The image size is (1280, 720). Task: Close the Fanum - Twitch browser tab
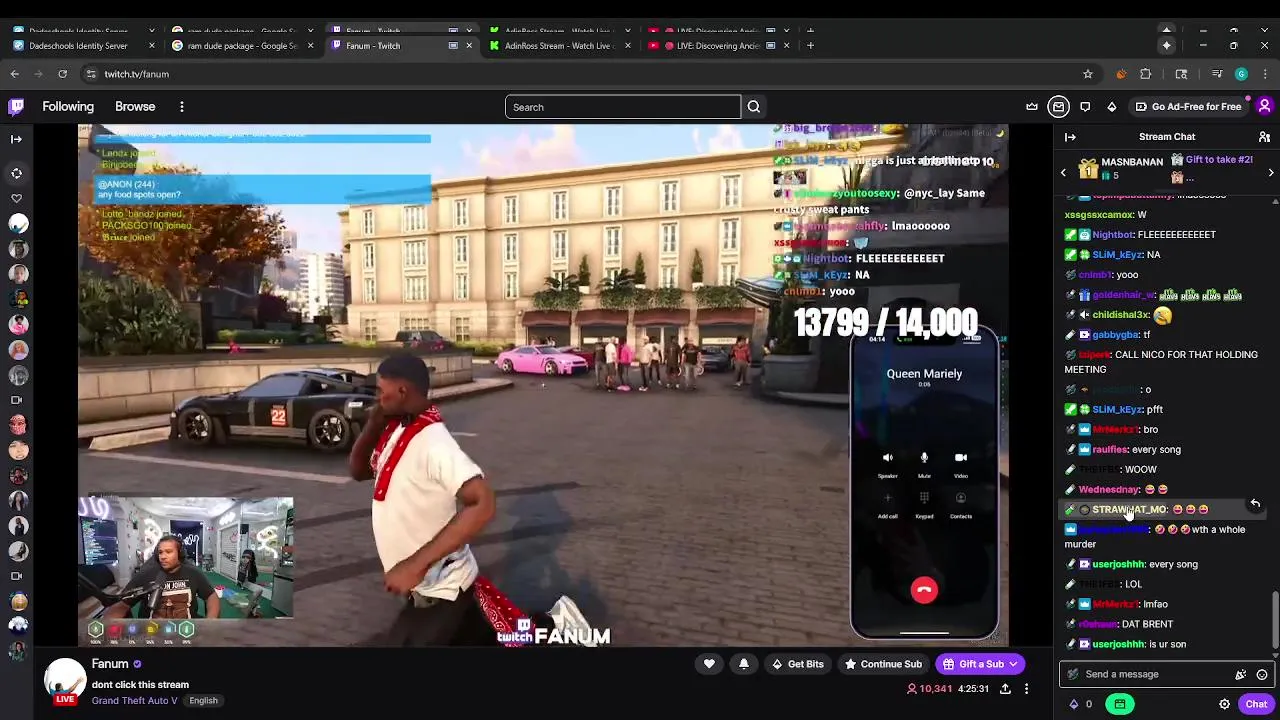(469, 45)
